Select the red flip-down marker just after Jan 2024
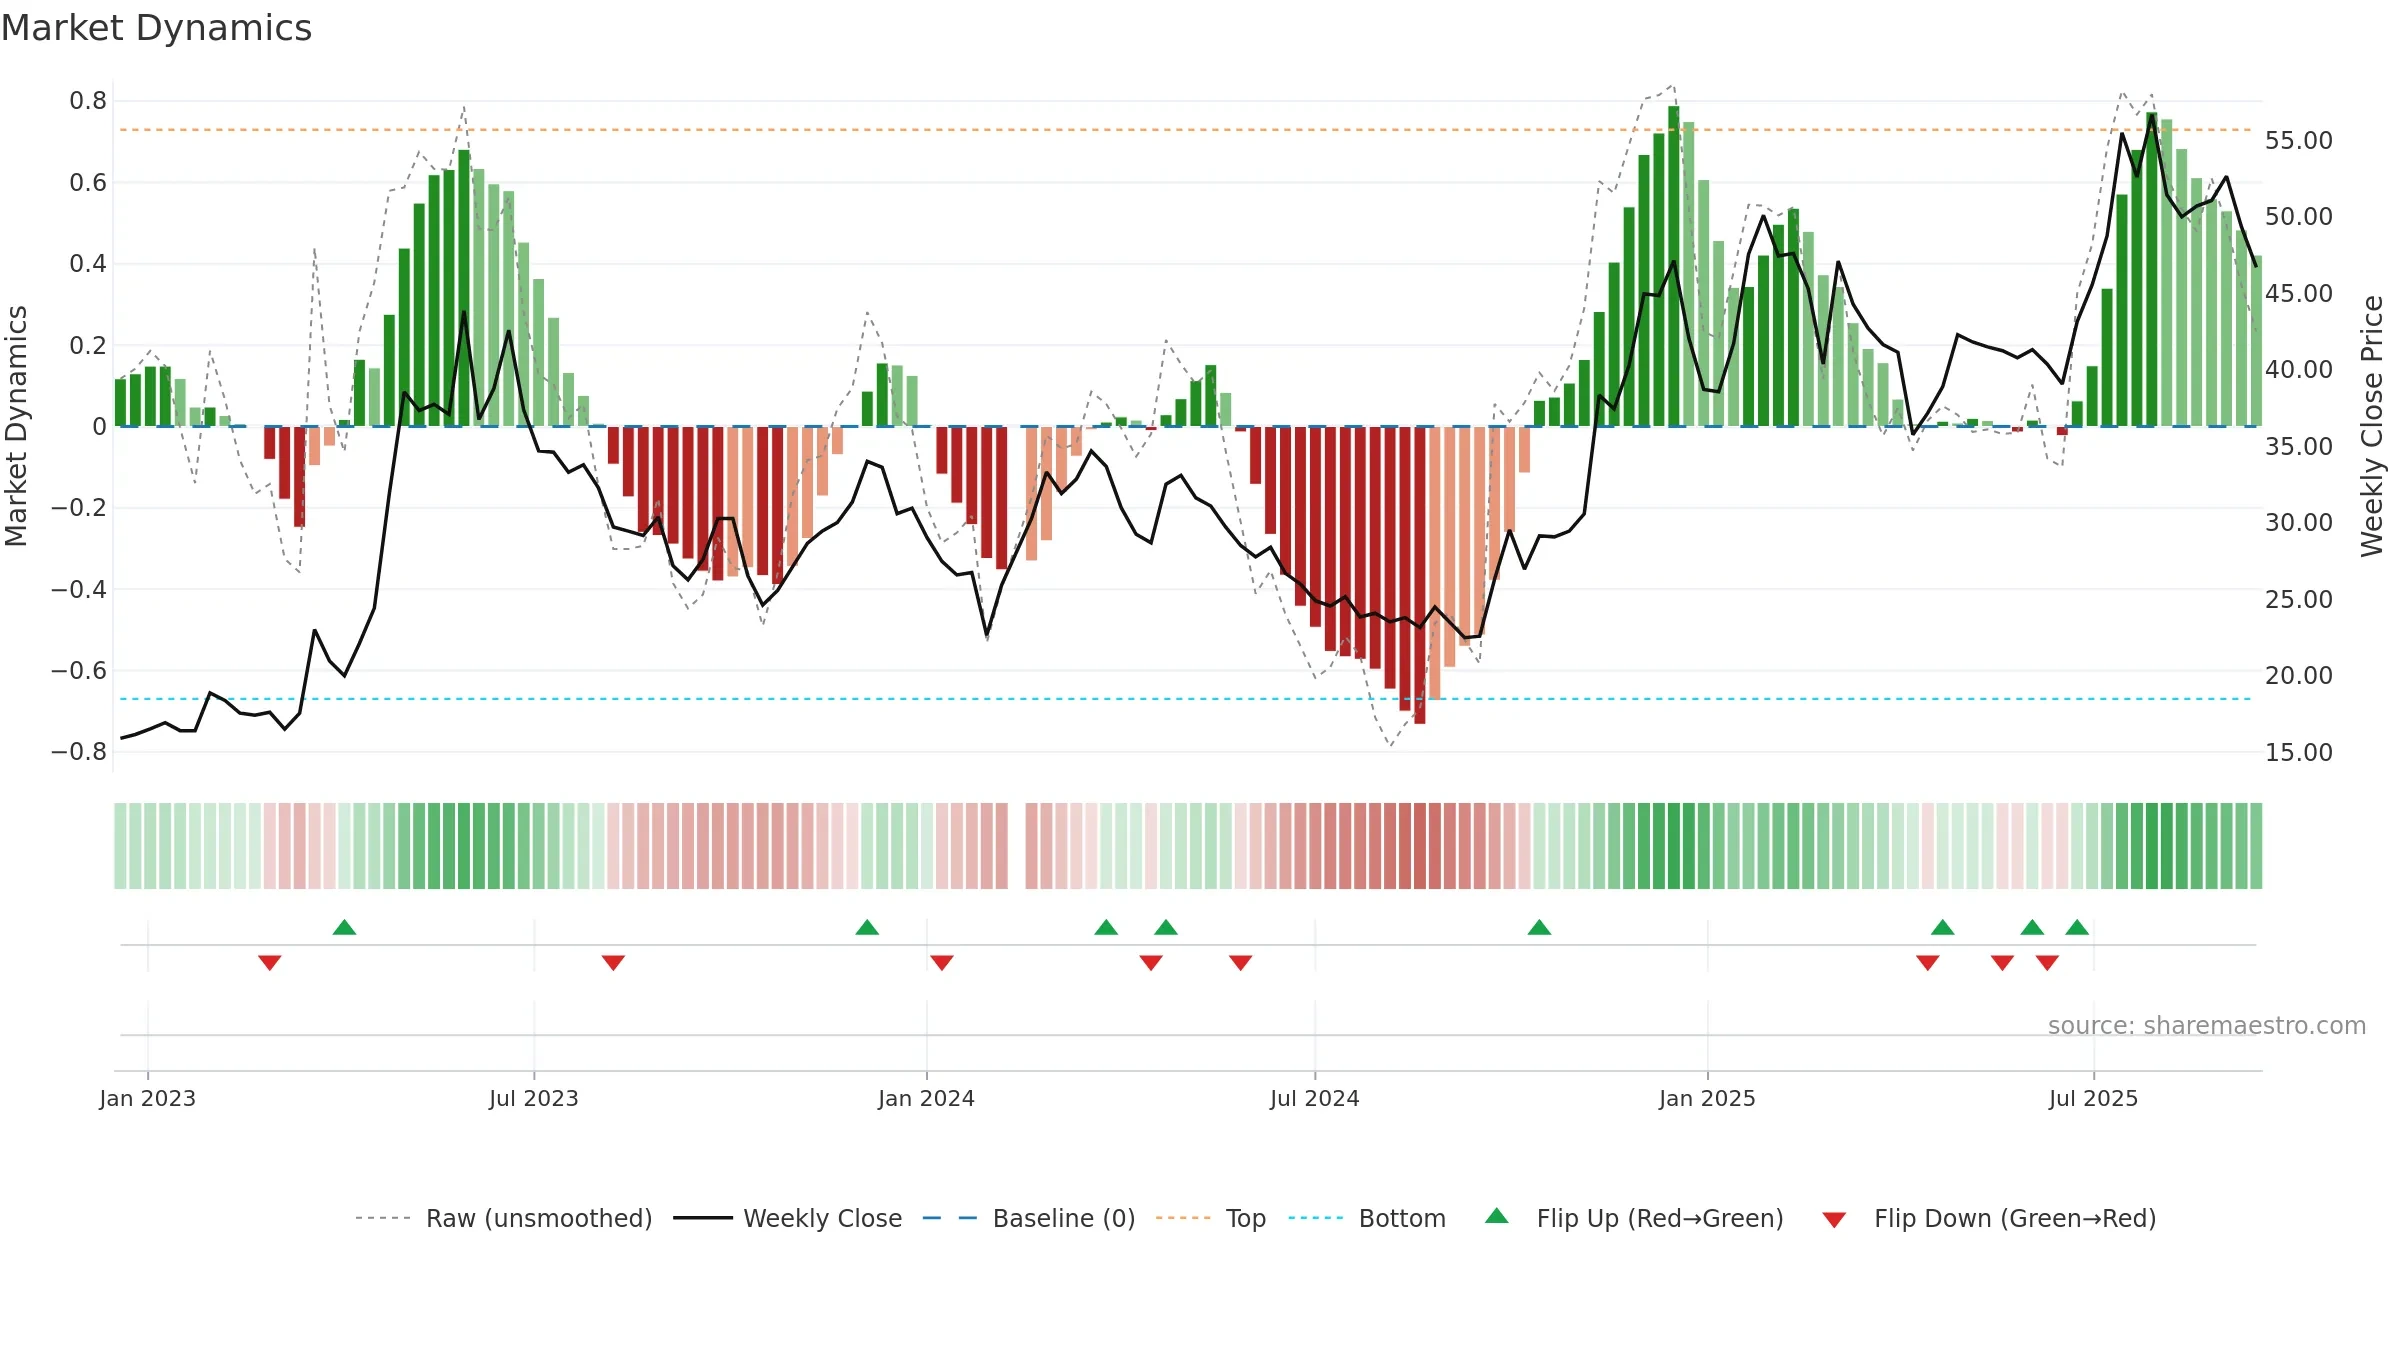 (942, 962)
